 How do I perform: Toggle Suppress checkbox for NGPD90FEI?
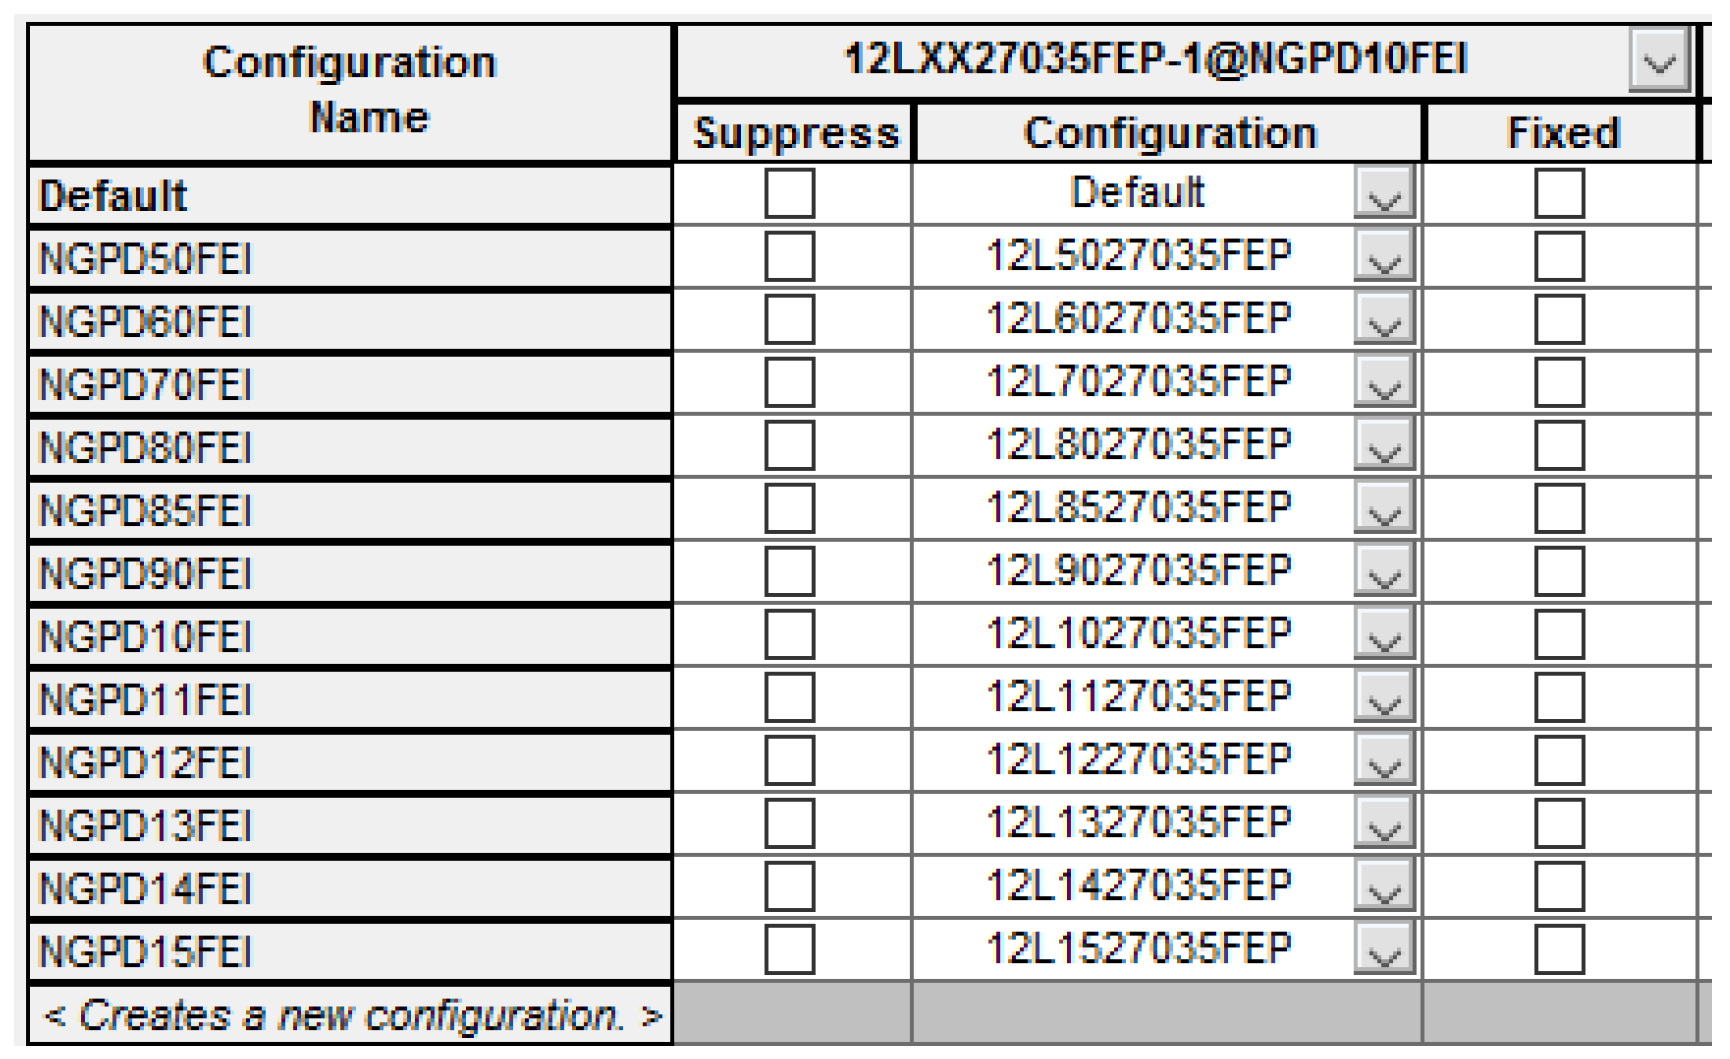click(x=789, y=572)
